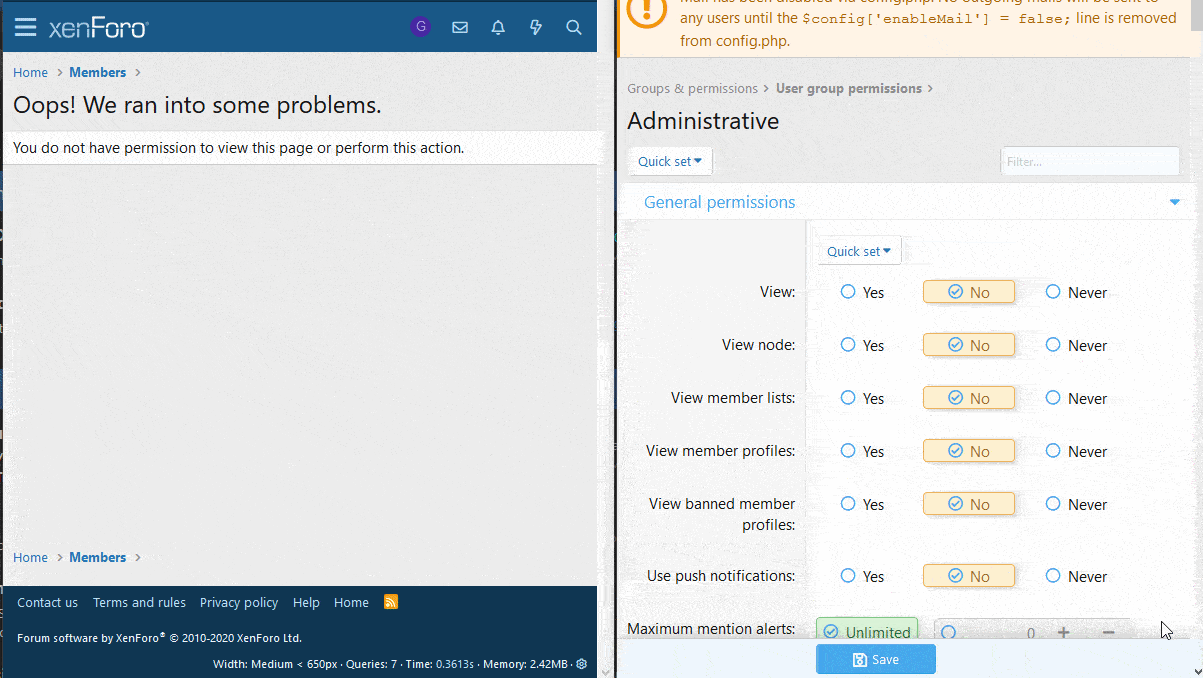Click the user avatar G icon

point(421,27)
